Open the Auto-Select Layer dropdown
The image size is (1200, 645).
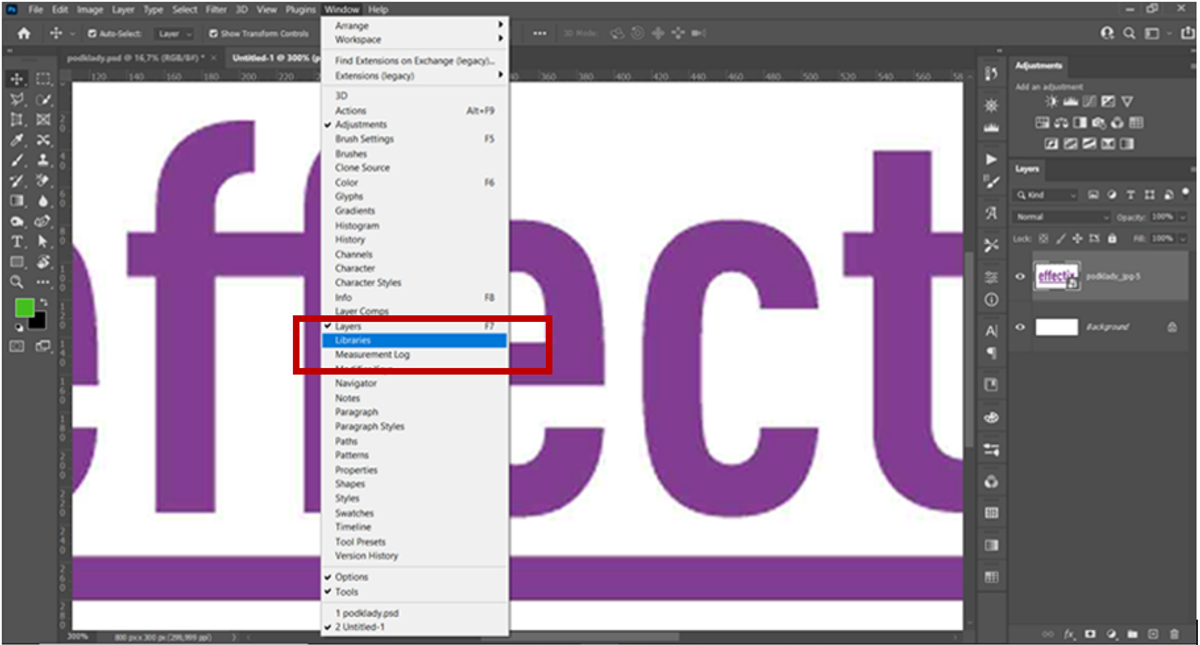pos(174,33)
